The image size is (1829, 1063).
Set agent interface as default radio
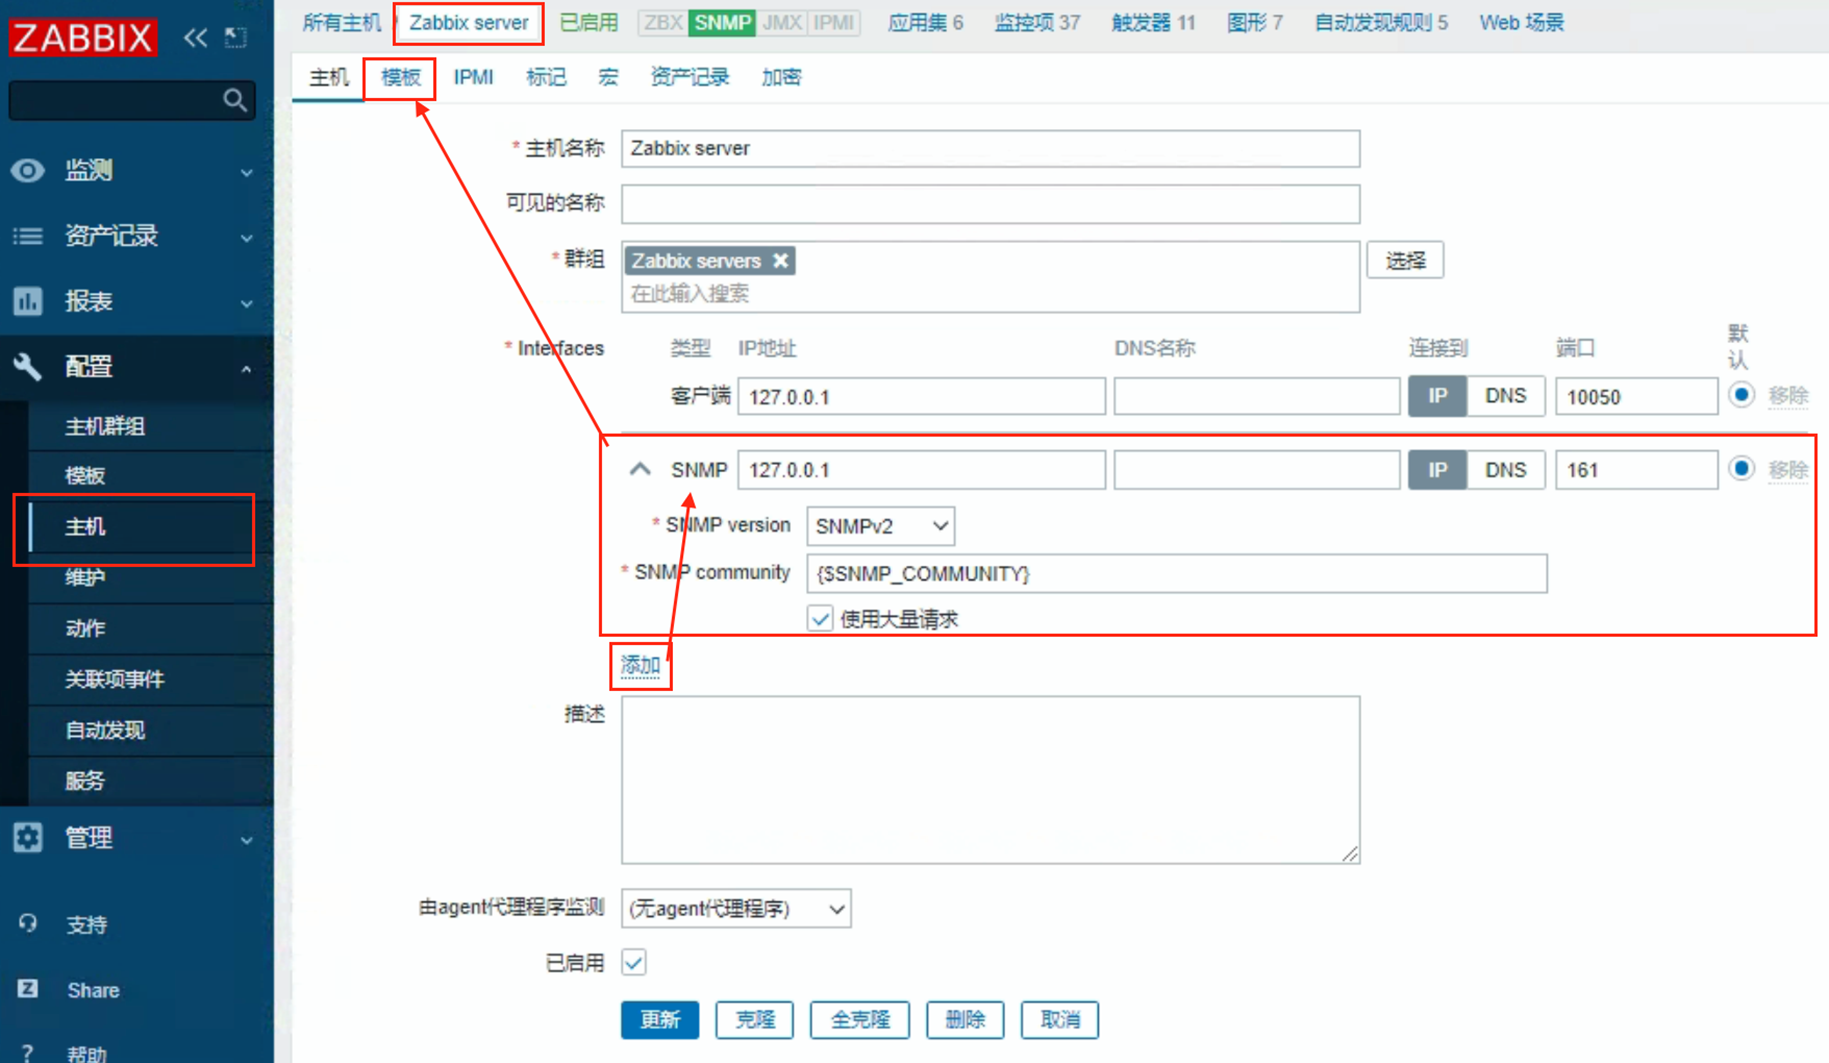(1741, 395)
